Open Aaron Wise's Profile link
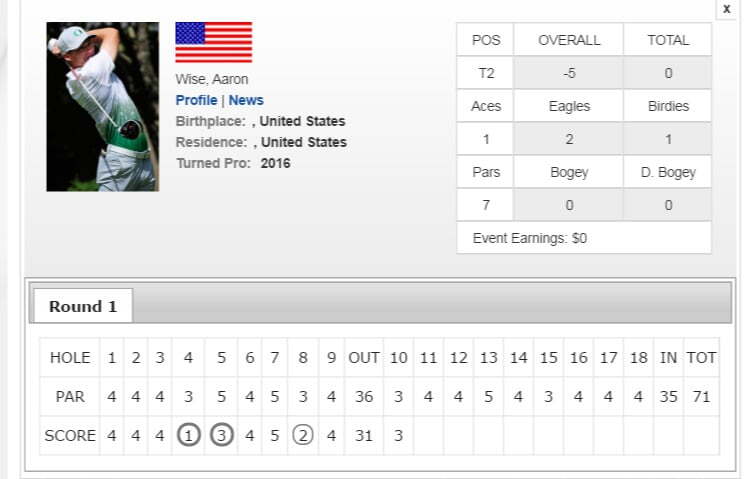This screenshot has width=747, height=479. (x=196, y=100)
